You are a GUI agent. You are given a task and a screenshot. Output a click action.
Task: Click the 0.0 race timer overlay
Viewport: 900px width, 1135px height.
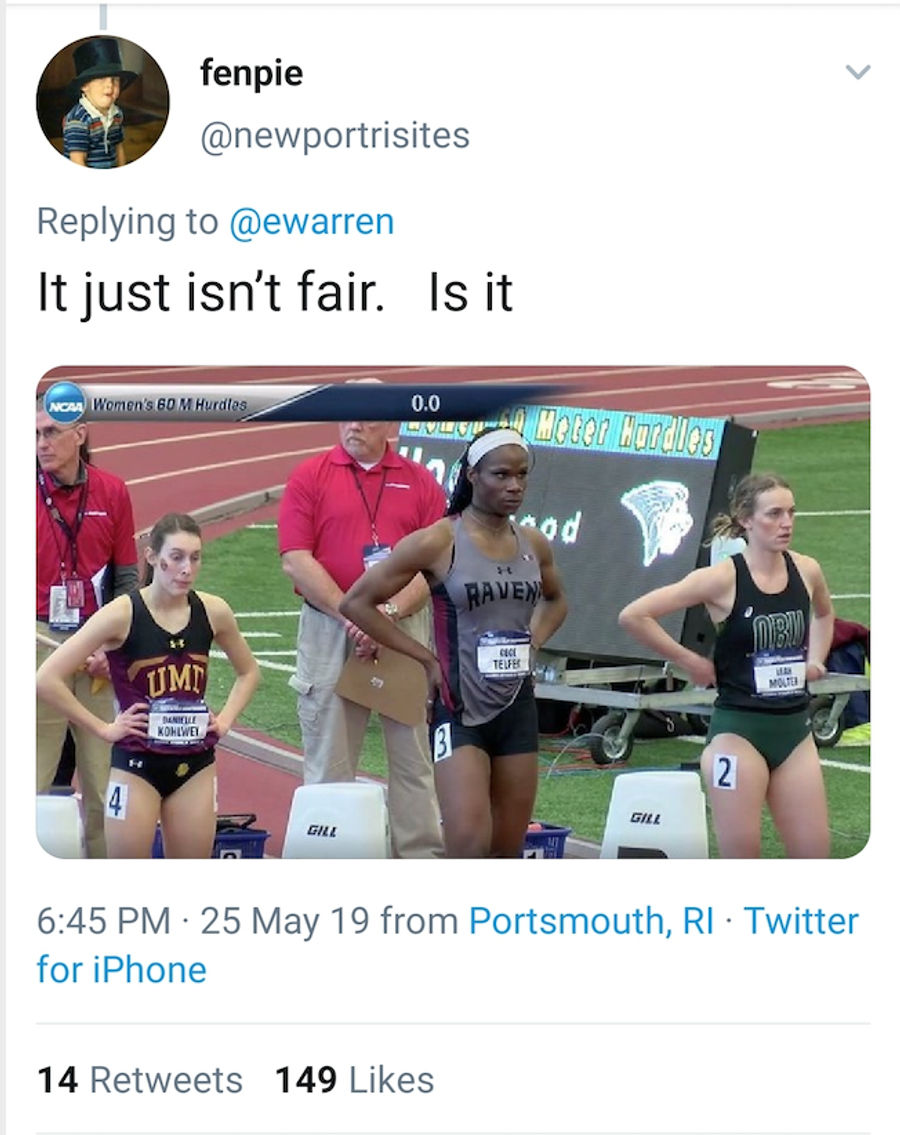click(x=425, y=402)
